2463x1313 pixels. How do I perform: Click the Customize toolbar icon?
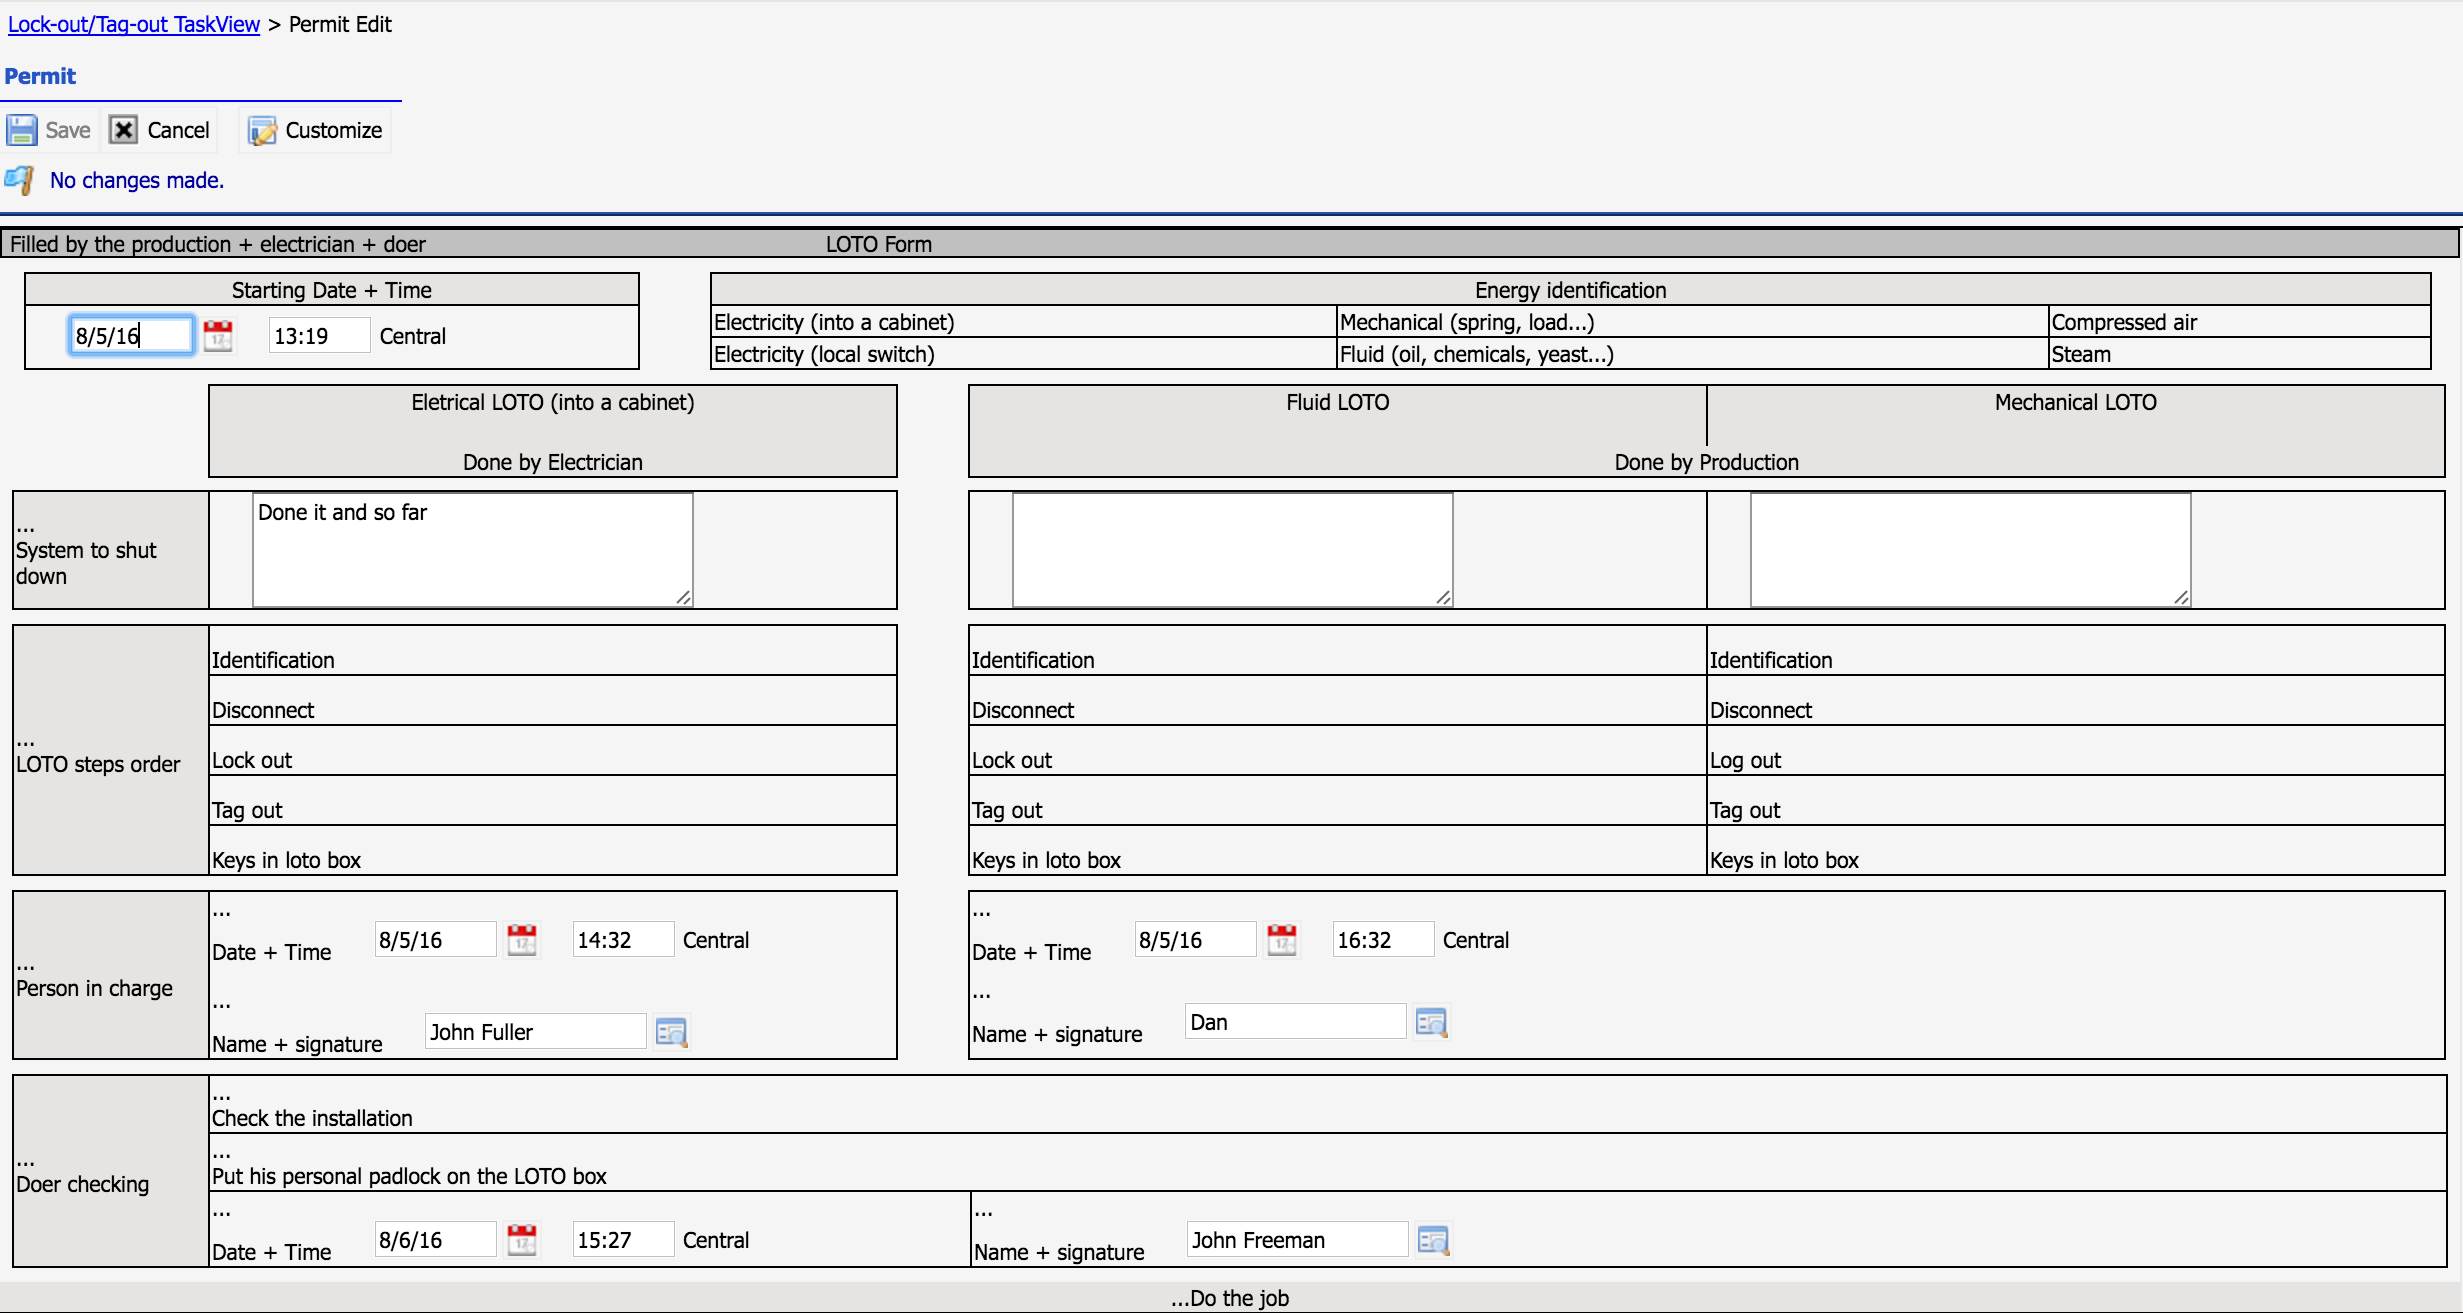262,131
